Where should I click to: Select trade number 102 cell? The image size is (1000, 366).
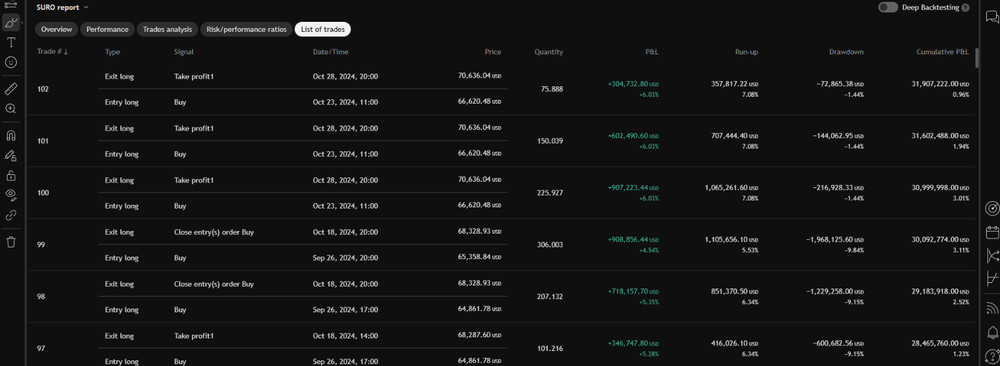tap(43, 89)
